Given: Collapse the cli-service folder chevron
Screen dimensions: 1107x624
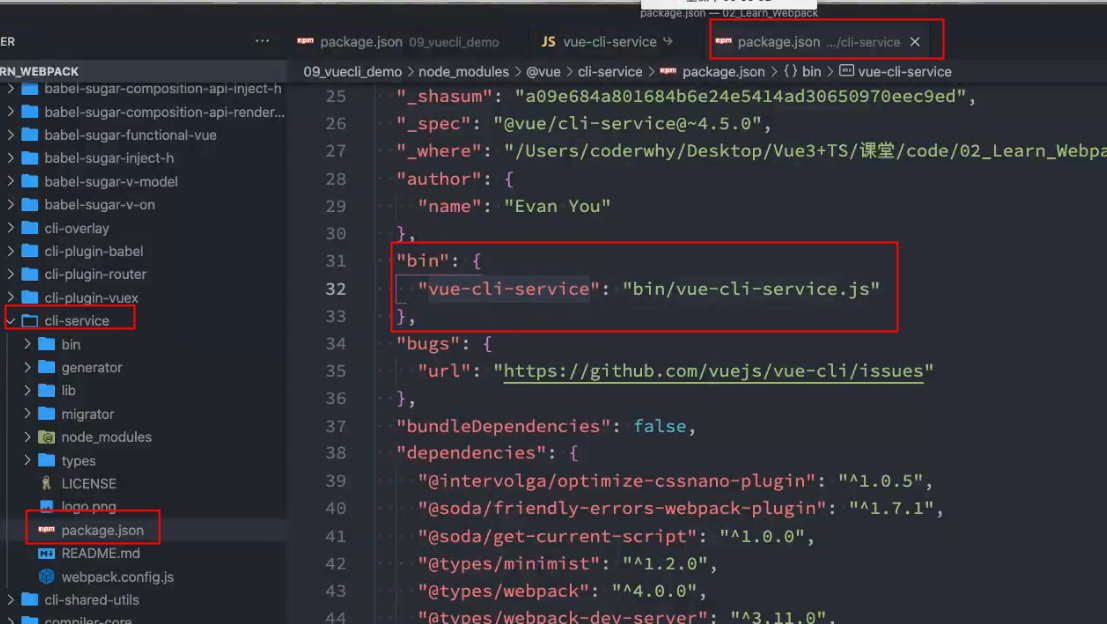Looking at the screenshot, I should [x=11, y=321].
